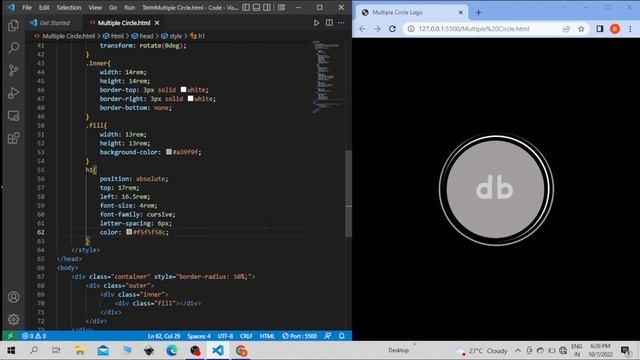640x360 pixels.
Task: Toggle panel layout icon in title bar
Action: pos(256,7)
